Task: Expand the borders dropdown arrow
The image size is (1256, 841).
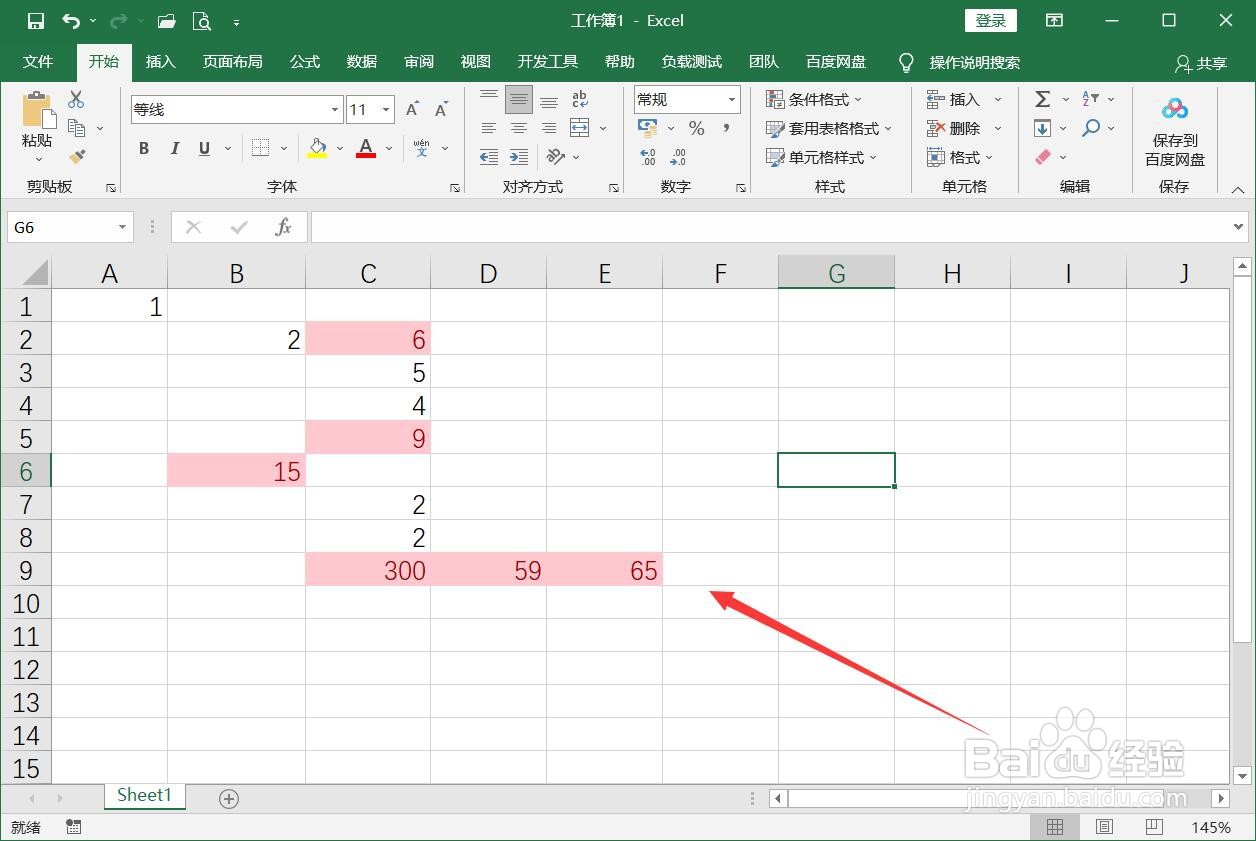Action: [283, 148]
